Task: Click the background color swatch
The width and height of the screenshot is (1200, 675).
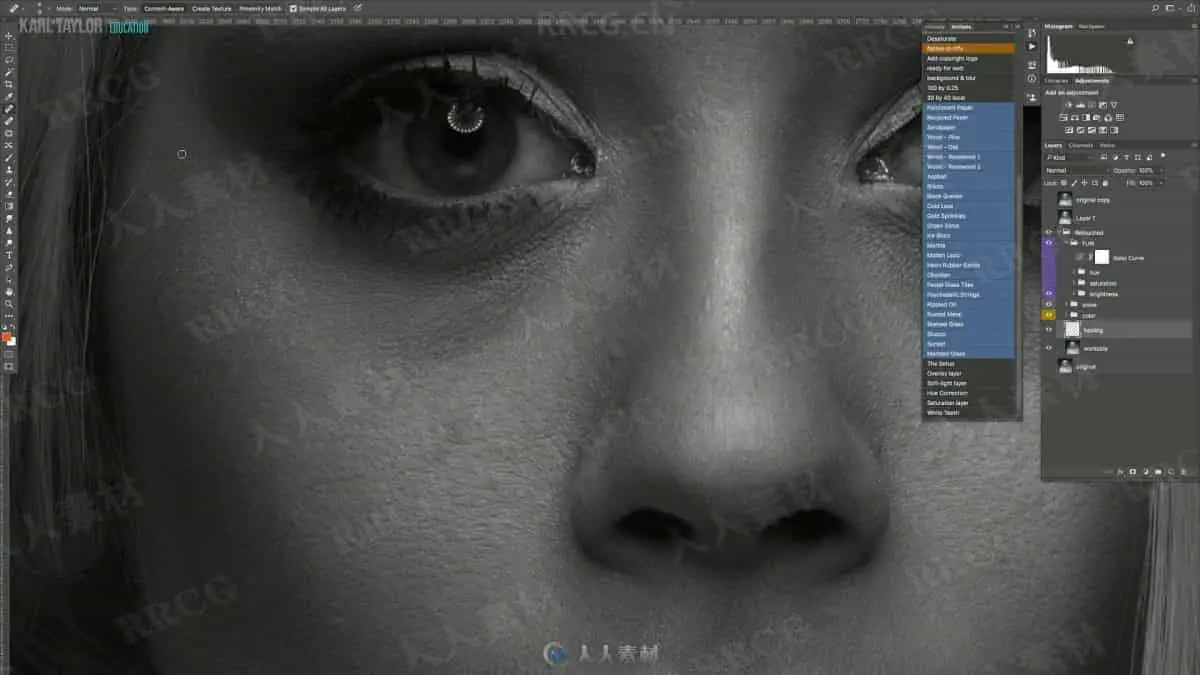Action: coord(12,342)
